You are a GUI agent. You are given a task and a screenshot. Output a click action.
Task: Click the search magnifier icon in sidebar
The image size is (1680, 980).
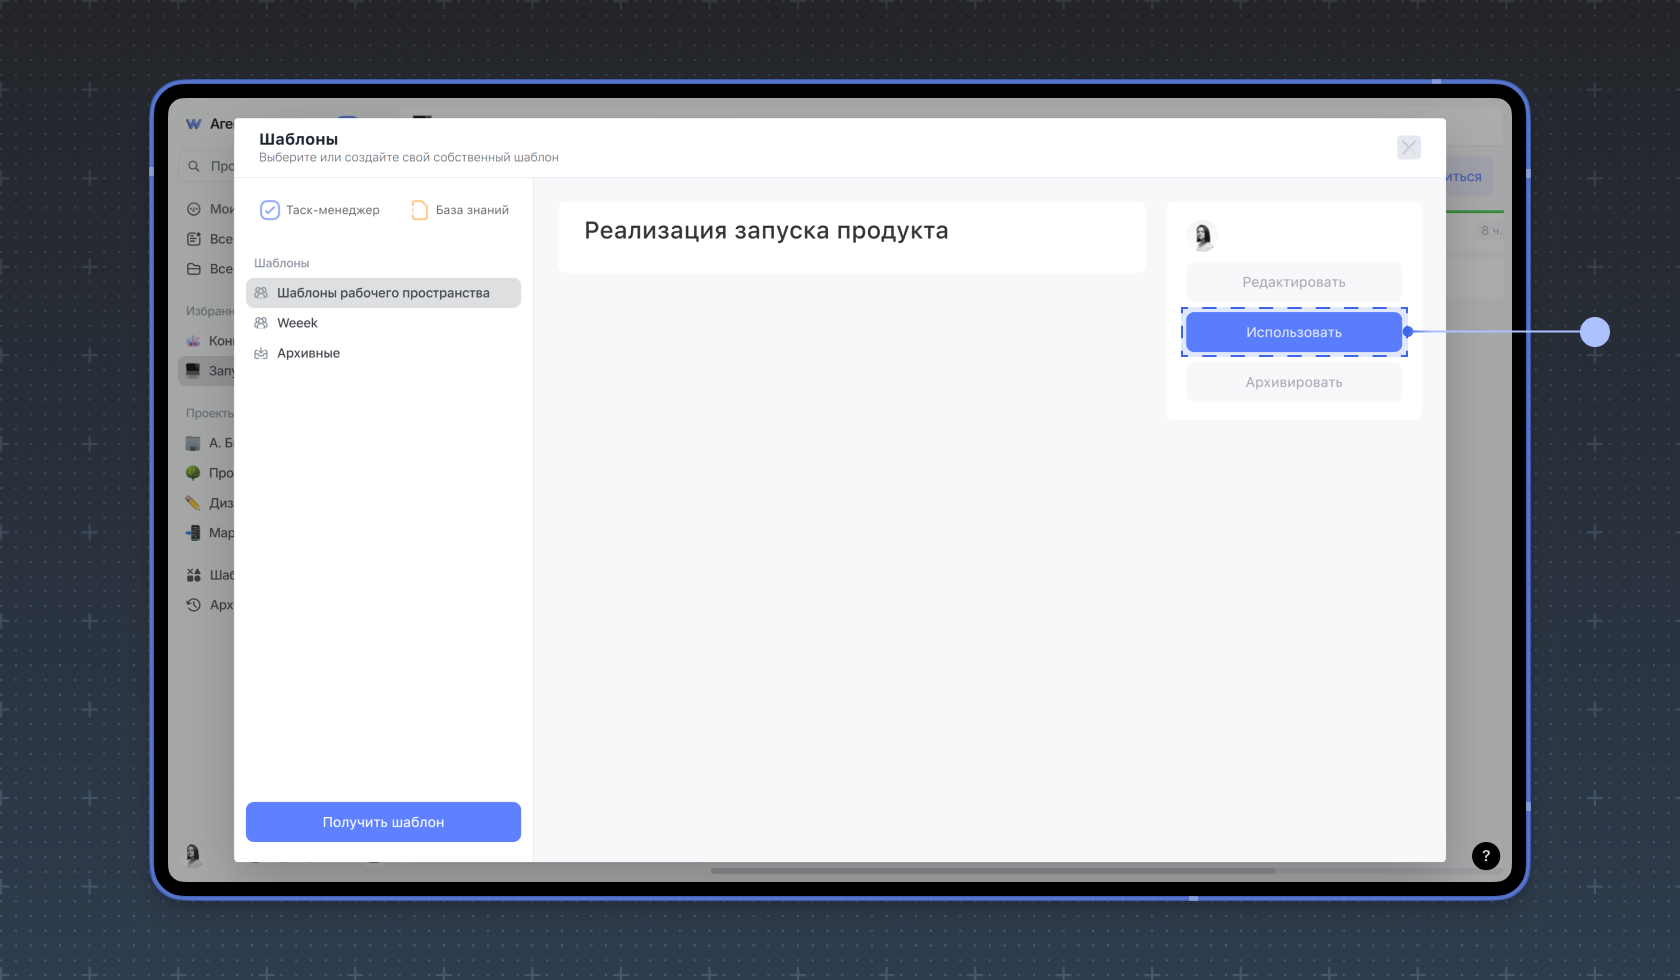(194, 166)
